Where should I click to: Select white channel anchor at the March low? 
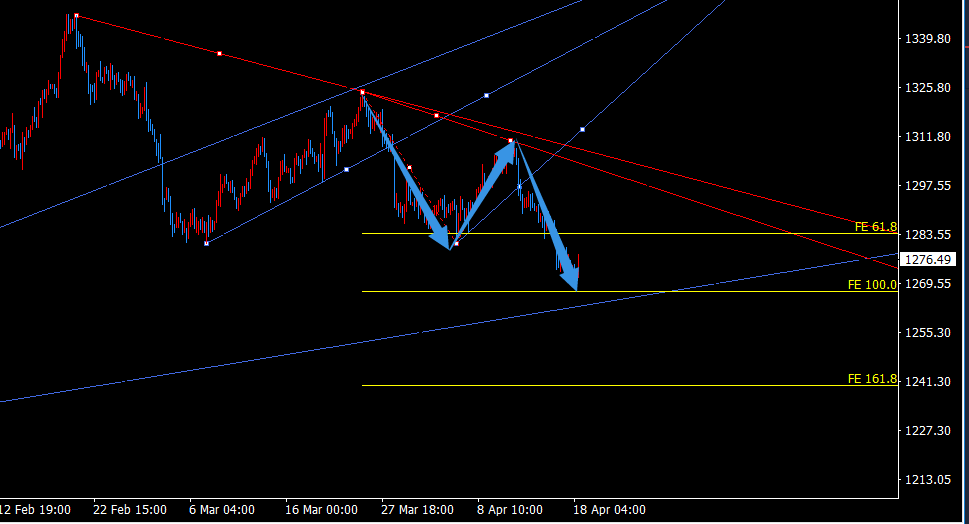point(206,243)
